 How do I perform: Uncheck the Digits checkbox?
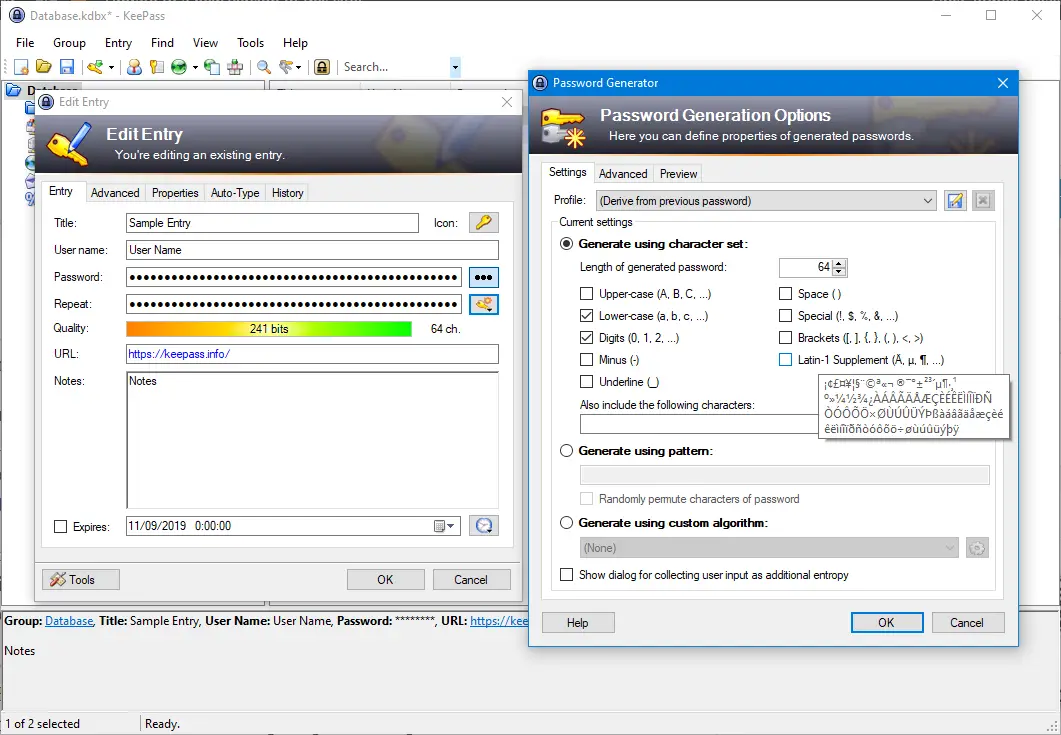point(587,338)
